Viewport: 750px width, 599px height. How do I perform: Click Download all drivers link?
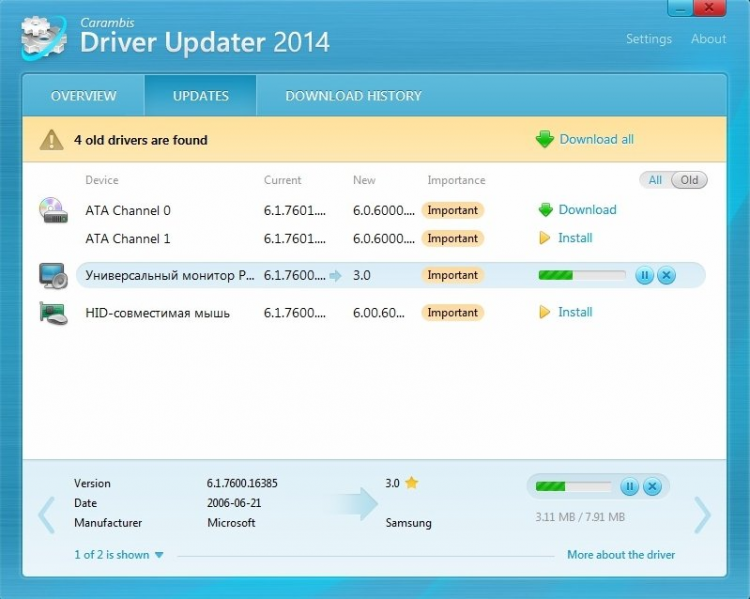tap(596, 140)
